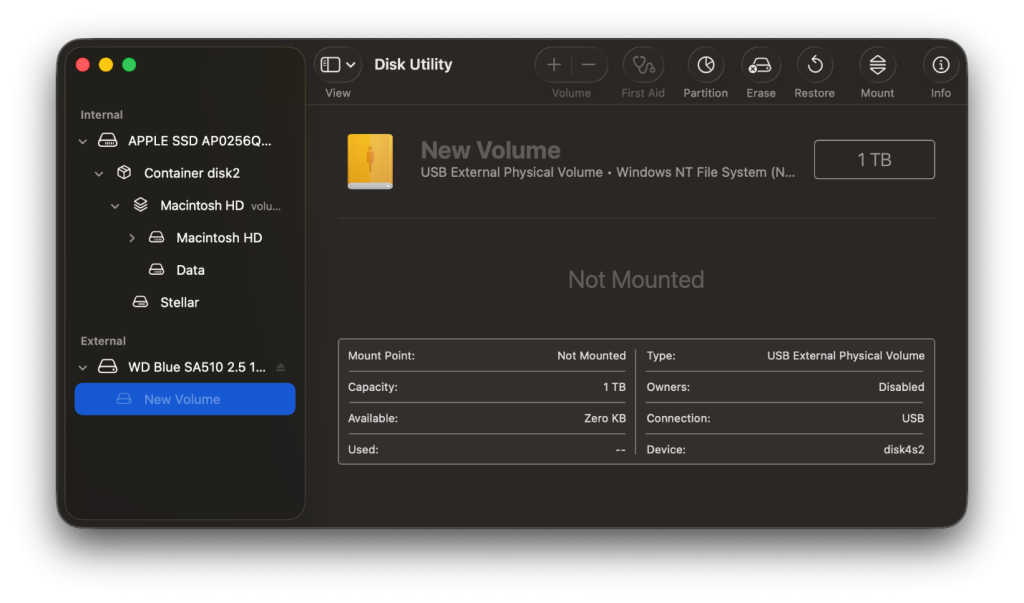Image resolution: width=1024 pixels, height=603 pixels.
Task: Collapse the APPLE SSD disk tree
Action: click(83, 142)
